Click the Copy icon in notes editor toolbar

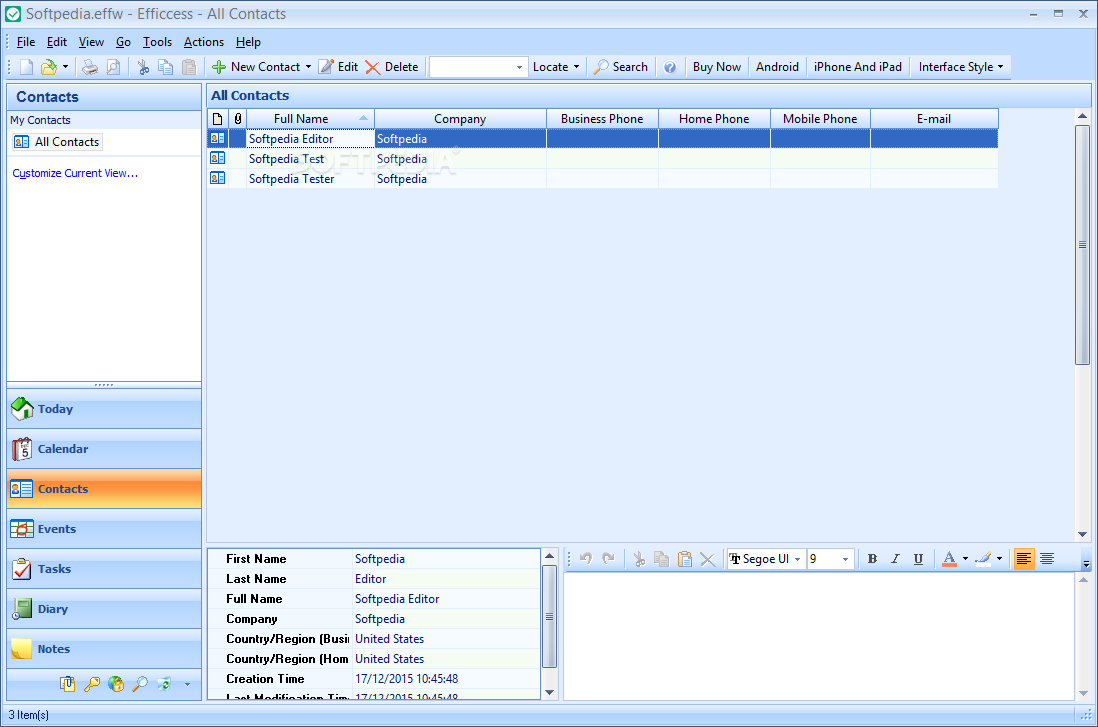click(x=662, y=559)
